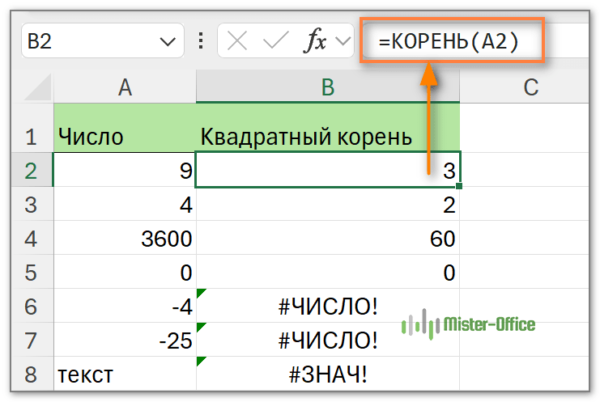
Task: Expand the Name Box dropdown arrow
Action: pyautogui.click(x=165, y=42)
